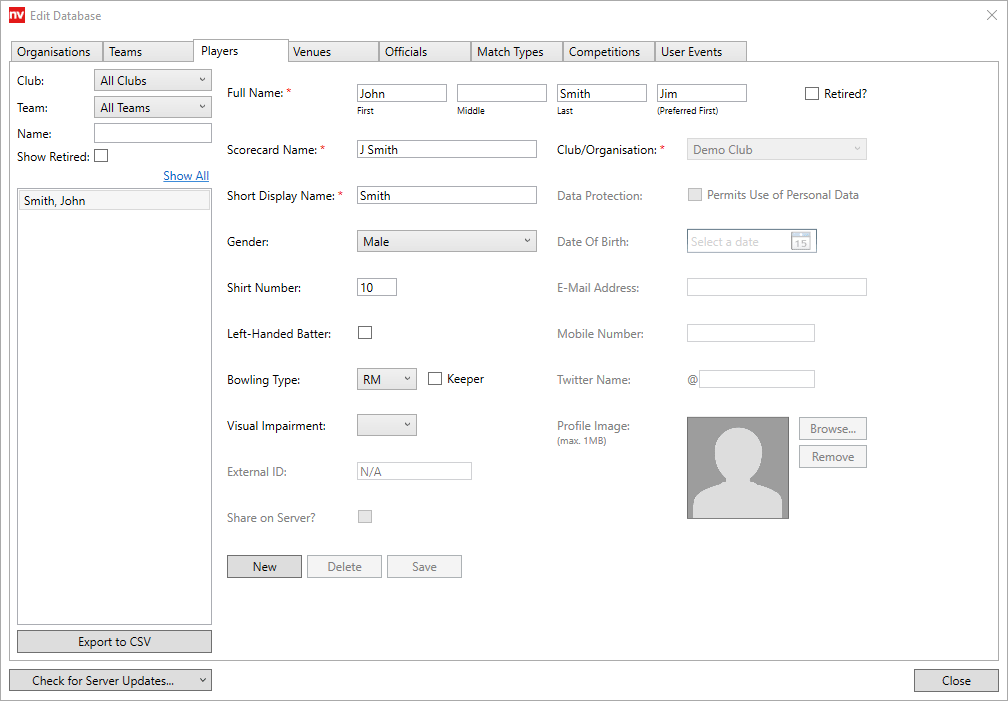Click the Shirt Number input field
Screen dimensions: 1008x701
coord(377,288)
